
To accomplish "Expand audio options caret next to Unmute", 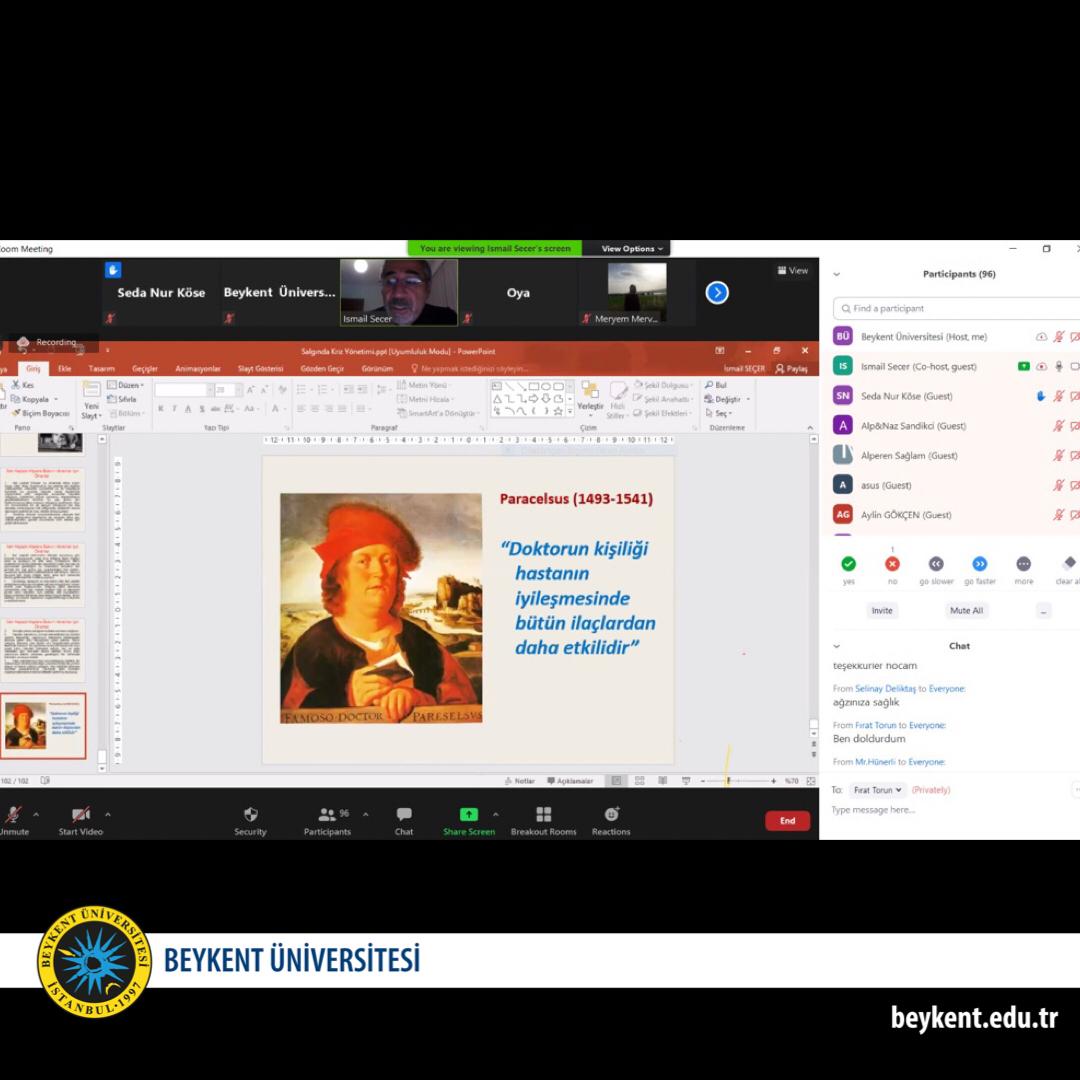I will point(36,814).
